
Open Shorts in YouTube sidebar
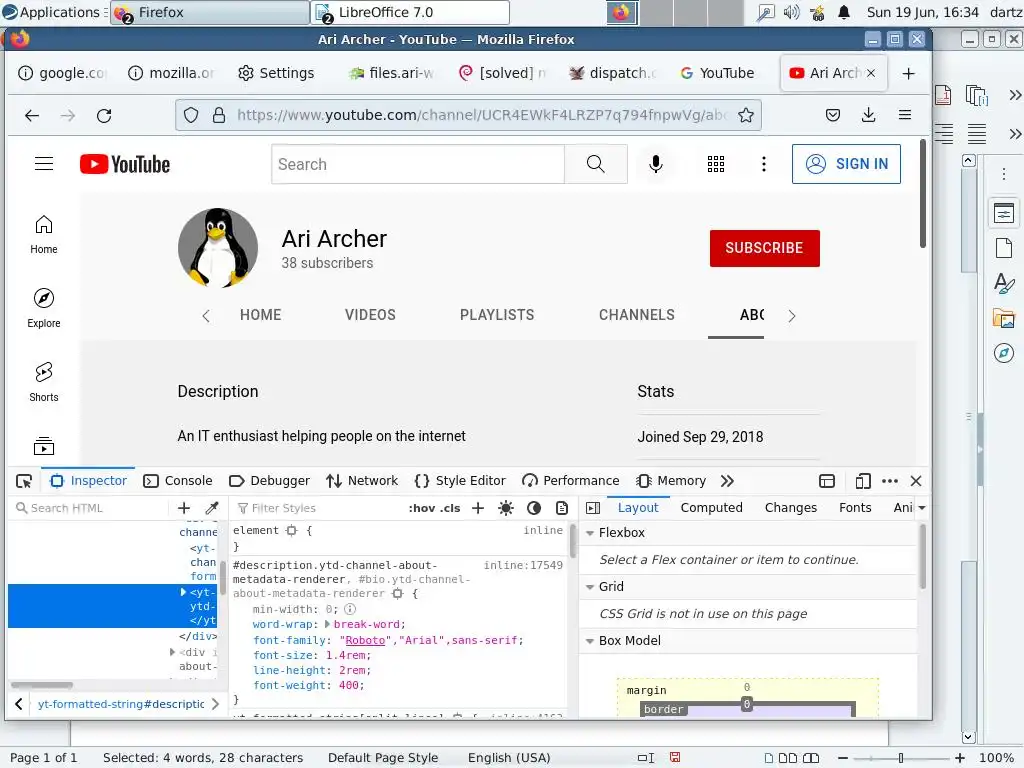pos(44,383)
